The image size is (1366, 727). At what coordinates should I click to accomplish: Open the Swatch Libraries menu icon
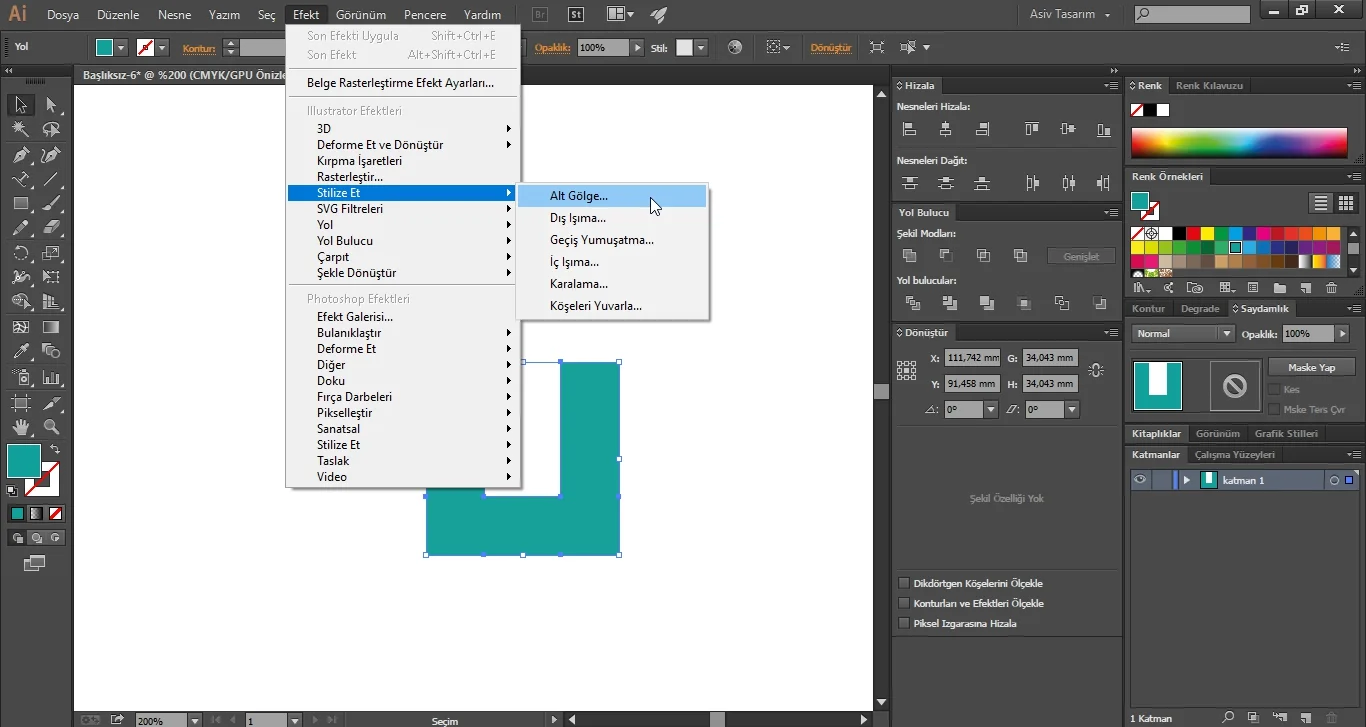(1139, 288)
